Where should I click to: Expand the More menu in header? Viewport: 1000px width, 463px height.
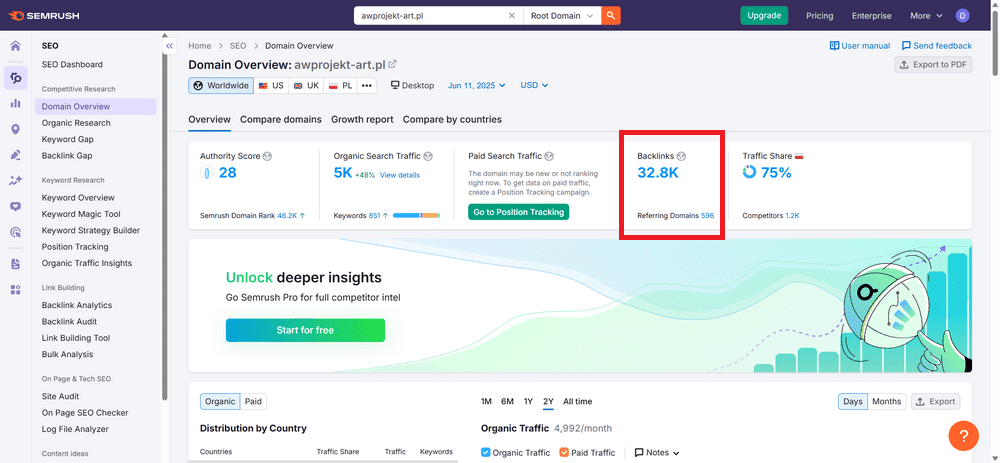(926, 16)
